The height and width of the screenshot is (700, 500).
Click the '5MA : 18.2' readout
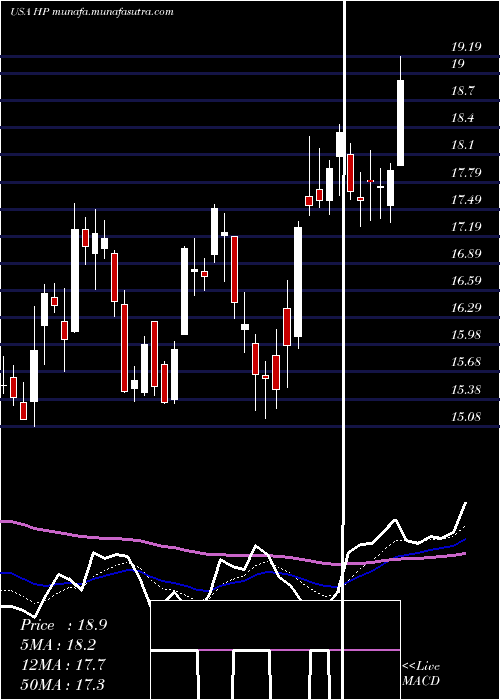tap(58, 645)
